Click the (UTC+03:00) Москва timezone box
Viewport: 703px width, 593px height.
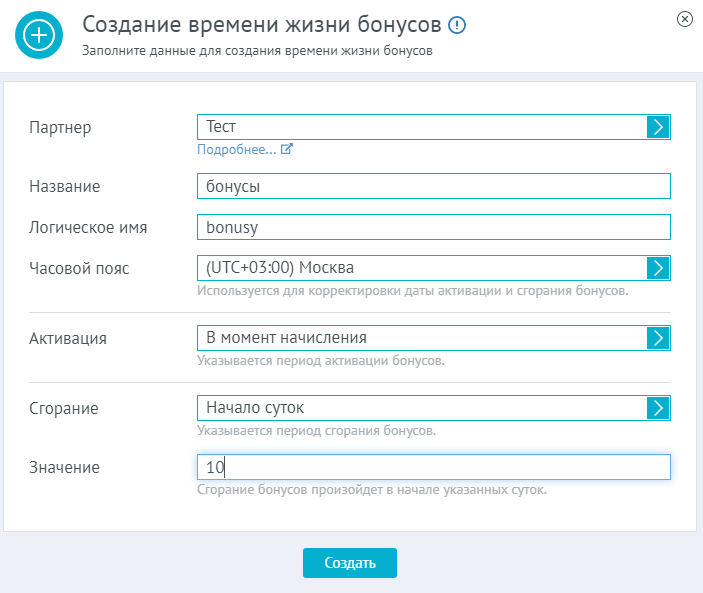tap(422, 268)
